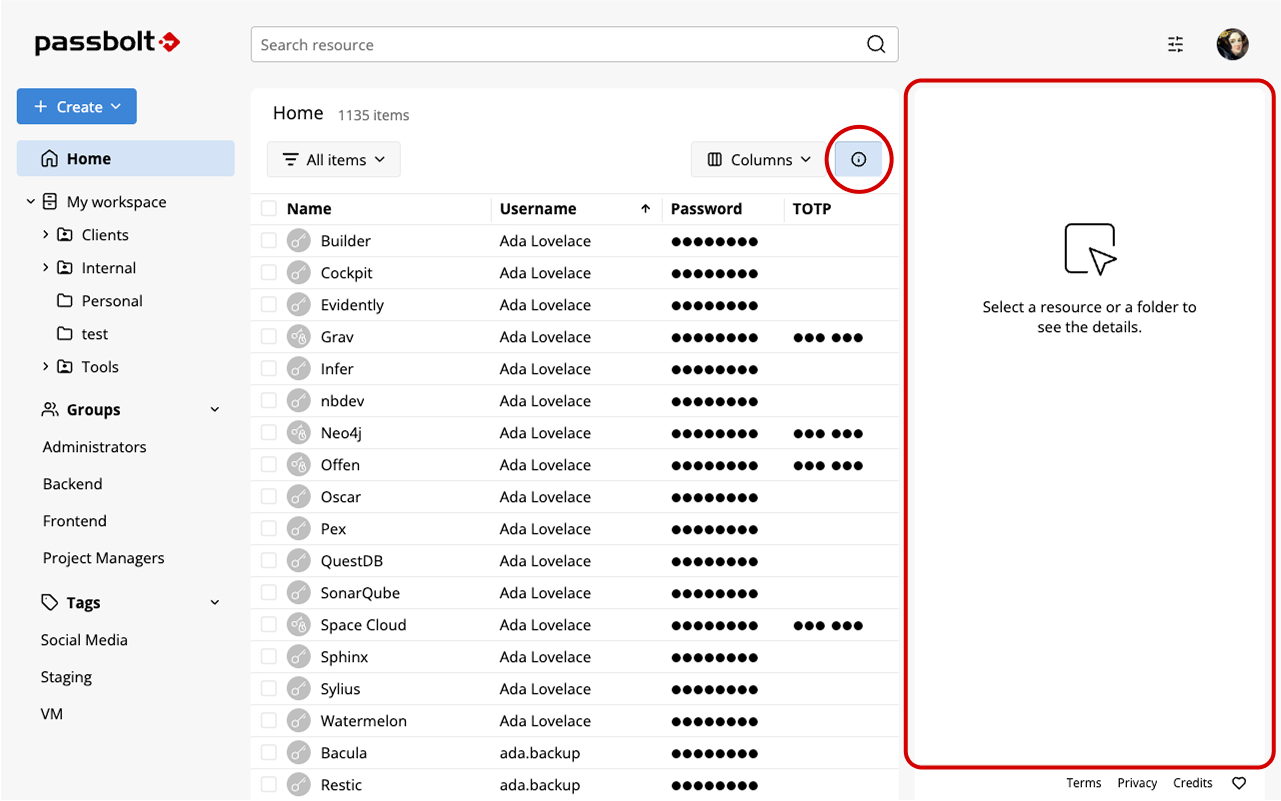The height and width of the screenshot is (801, 1281).
Task: Expand the Internal folder
Action: pos(46,268)
